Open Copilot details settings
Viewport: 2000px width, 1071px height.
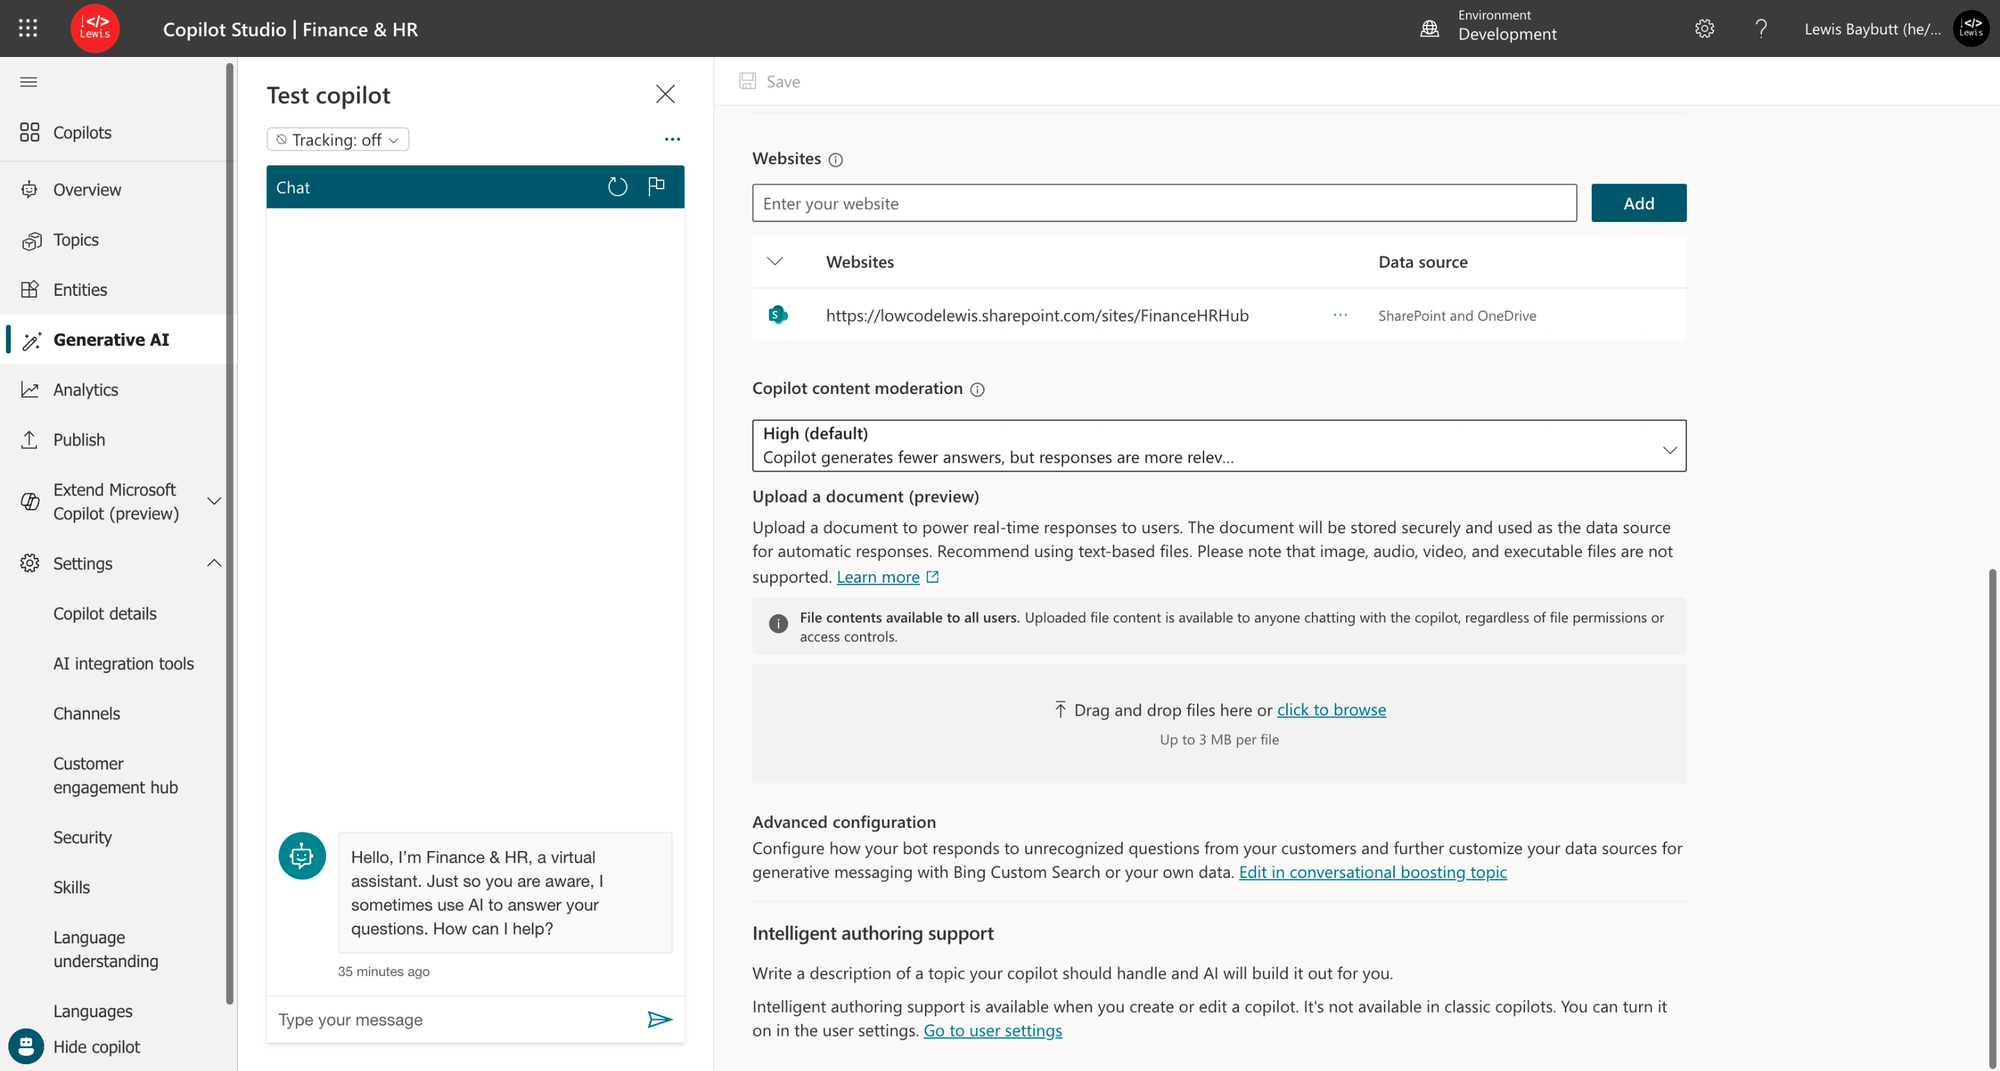(105, 613)
